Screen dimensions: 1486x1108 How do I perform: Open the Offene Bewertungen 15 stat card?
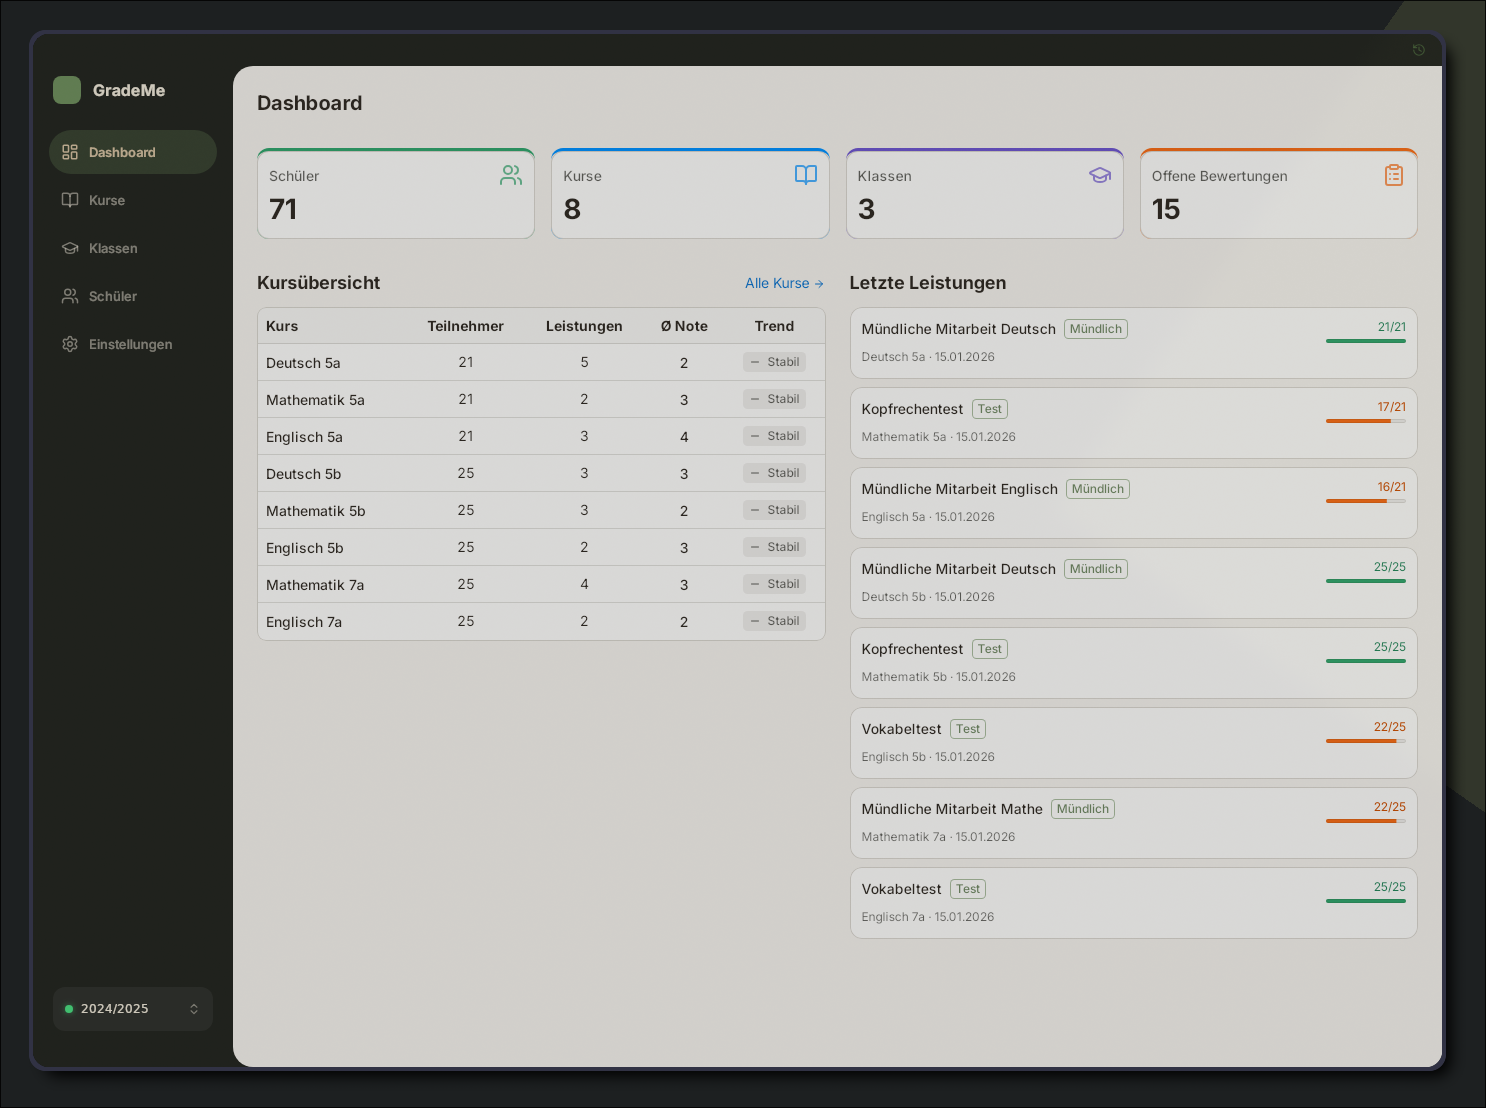[1279, 194]
